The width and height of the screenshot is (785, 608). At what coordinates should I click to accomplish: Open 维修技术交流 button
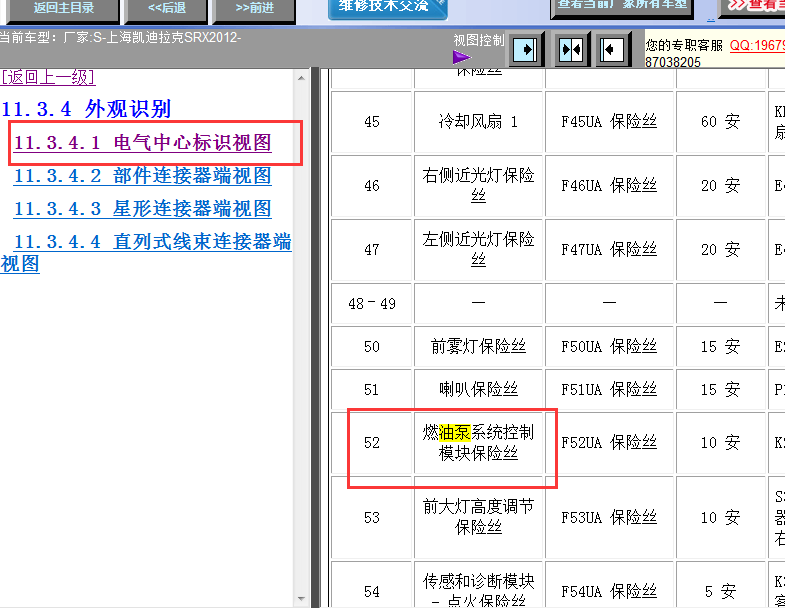[x=387, y=8]
